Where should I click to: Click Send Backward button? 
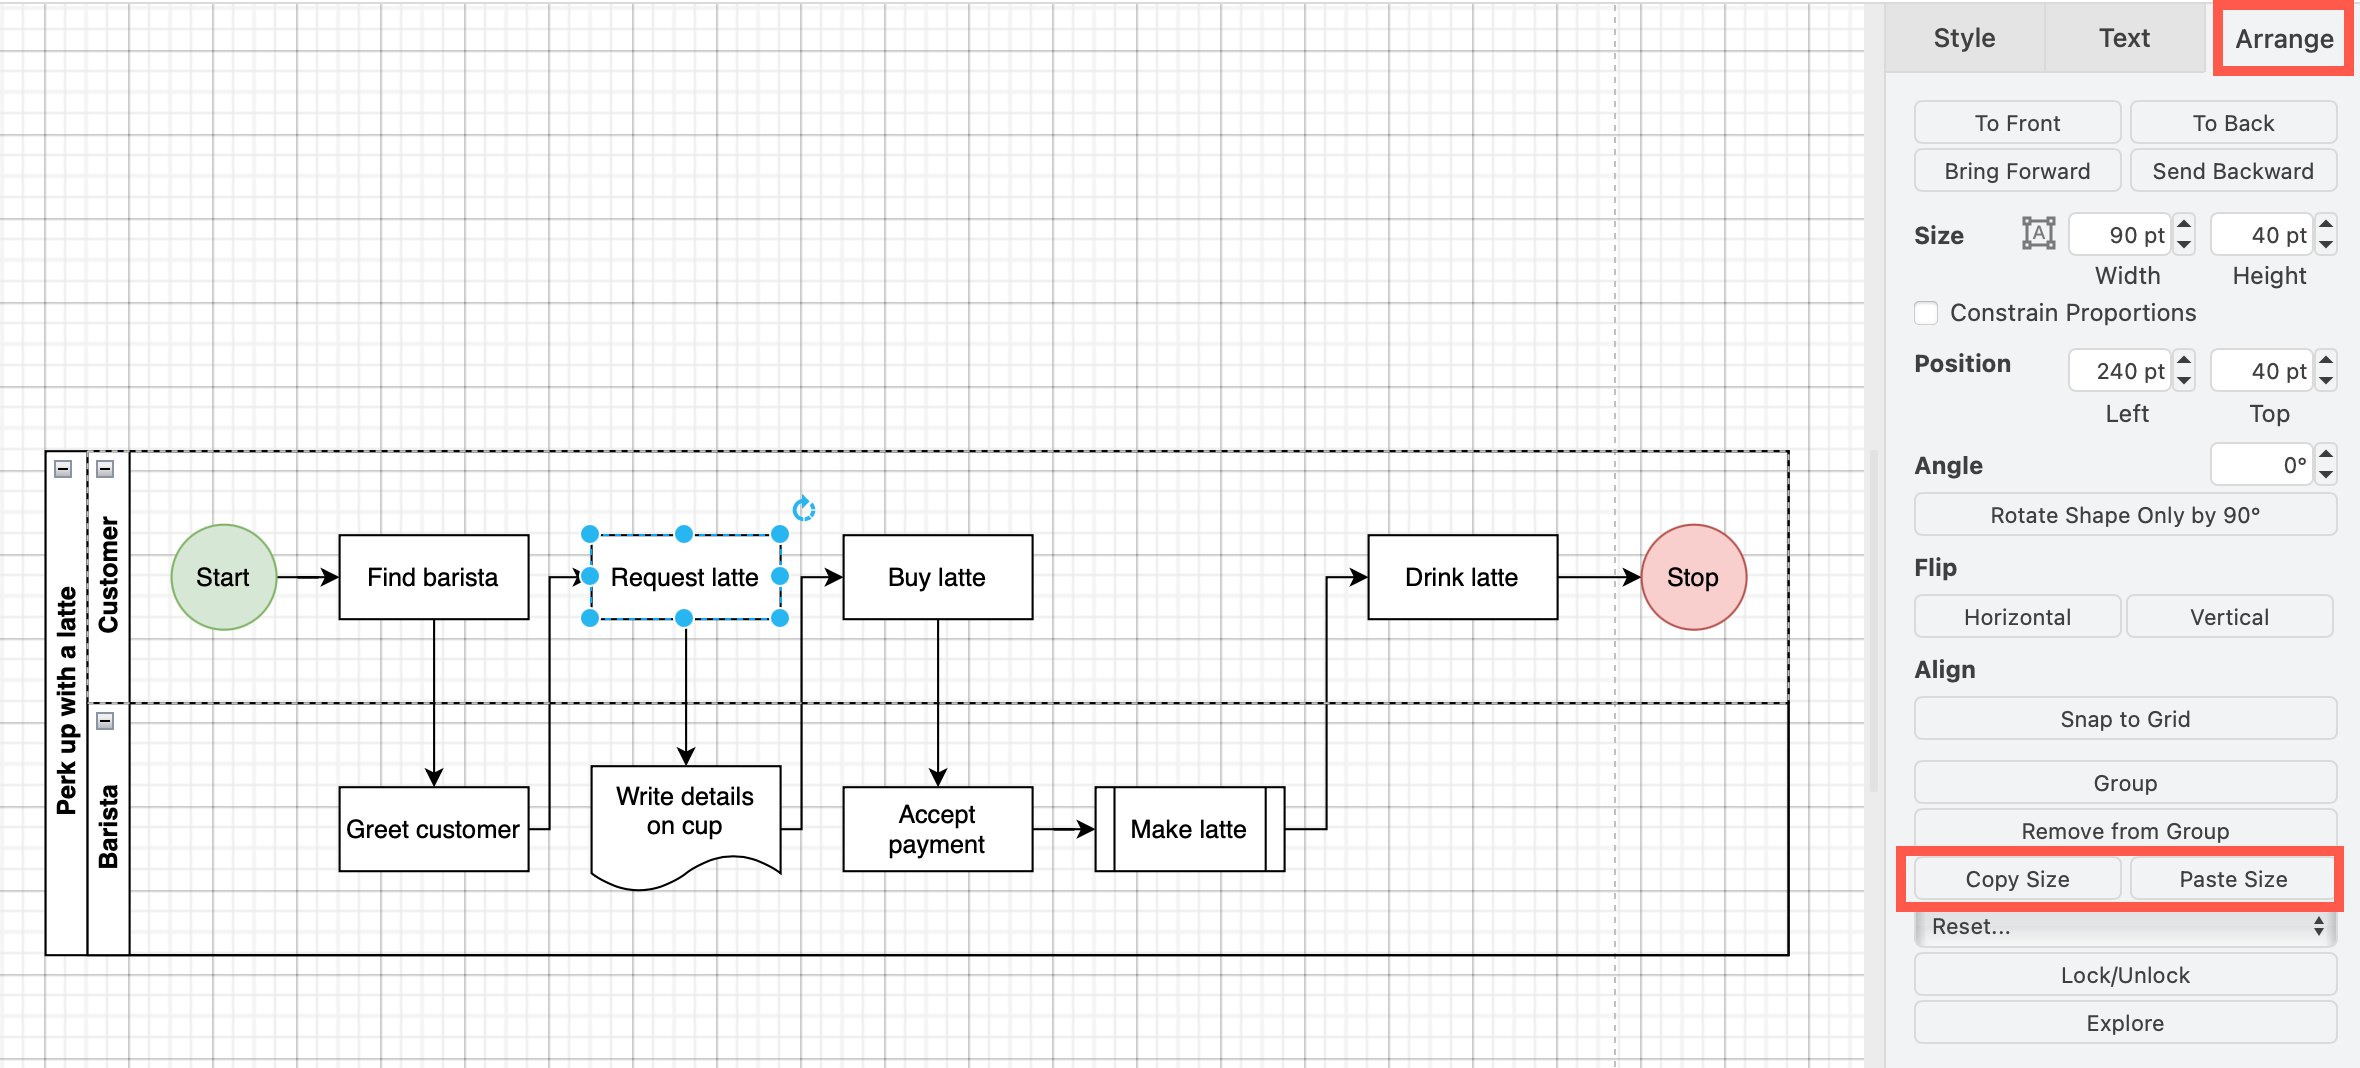(2233, 170)
